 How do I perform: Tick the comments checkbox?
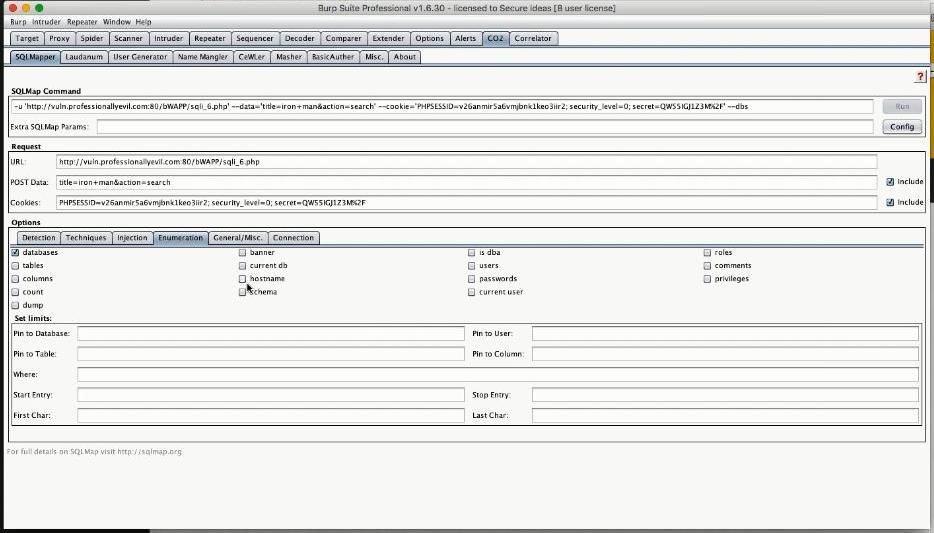point(707,266)
